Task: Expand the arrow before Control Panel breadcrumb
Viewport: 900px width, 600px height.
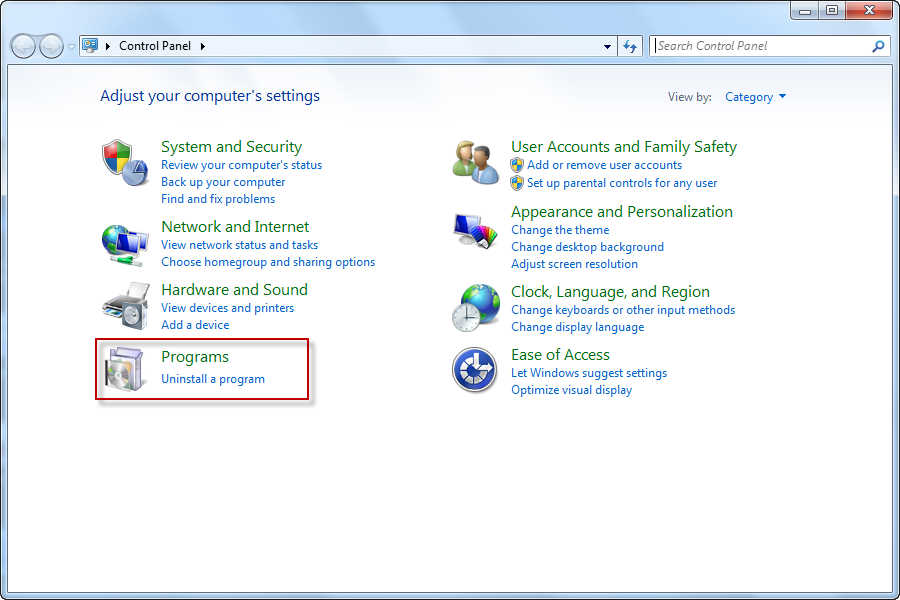Action: tap(107, 46)
